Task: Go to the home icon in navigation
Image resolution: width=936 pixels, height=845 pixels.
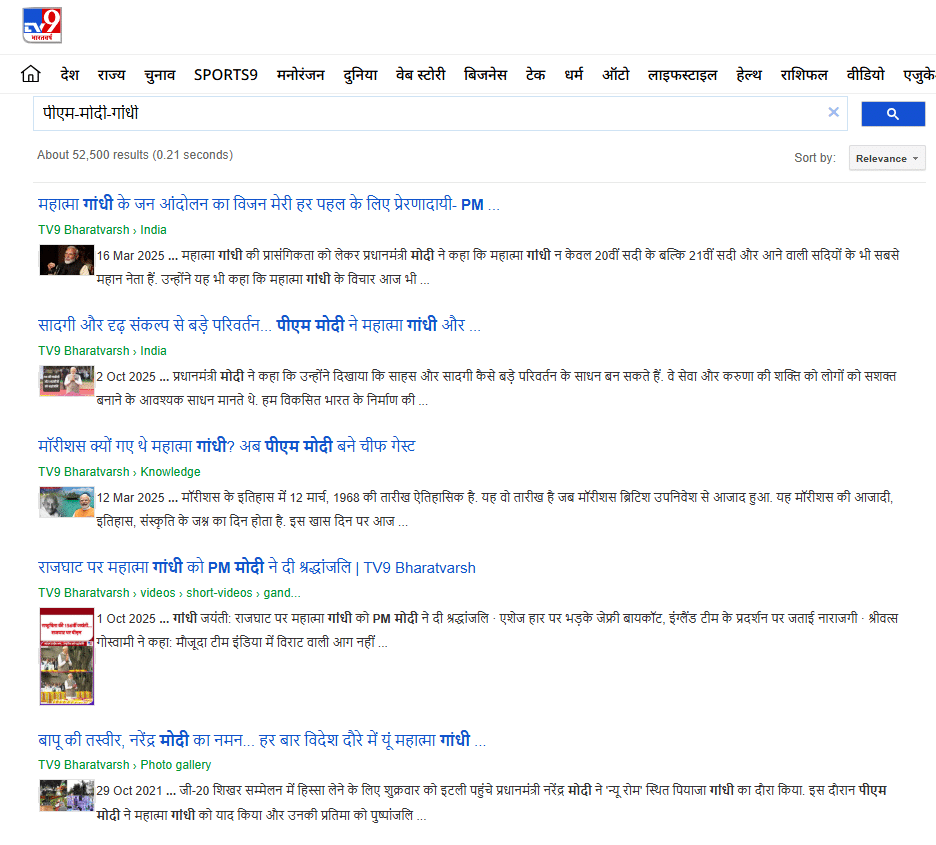Action: [31, 75]
